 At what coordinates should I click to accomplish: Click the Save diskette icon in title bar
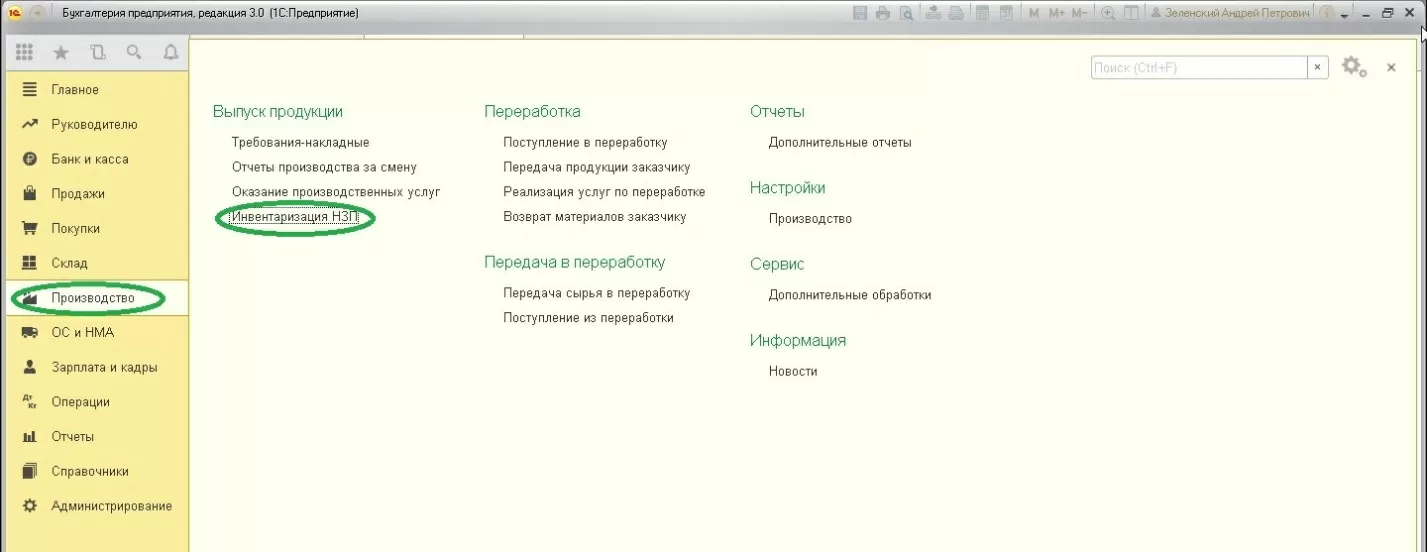(x=860, y=13)
